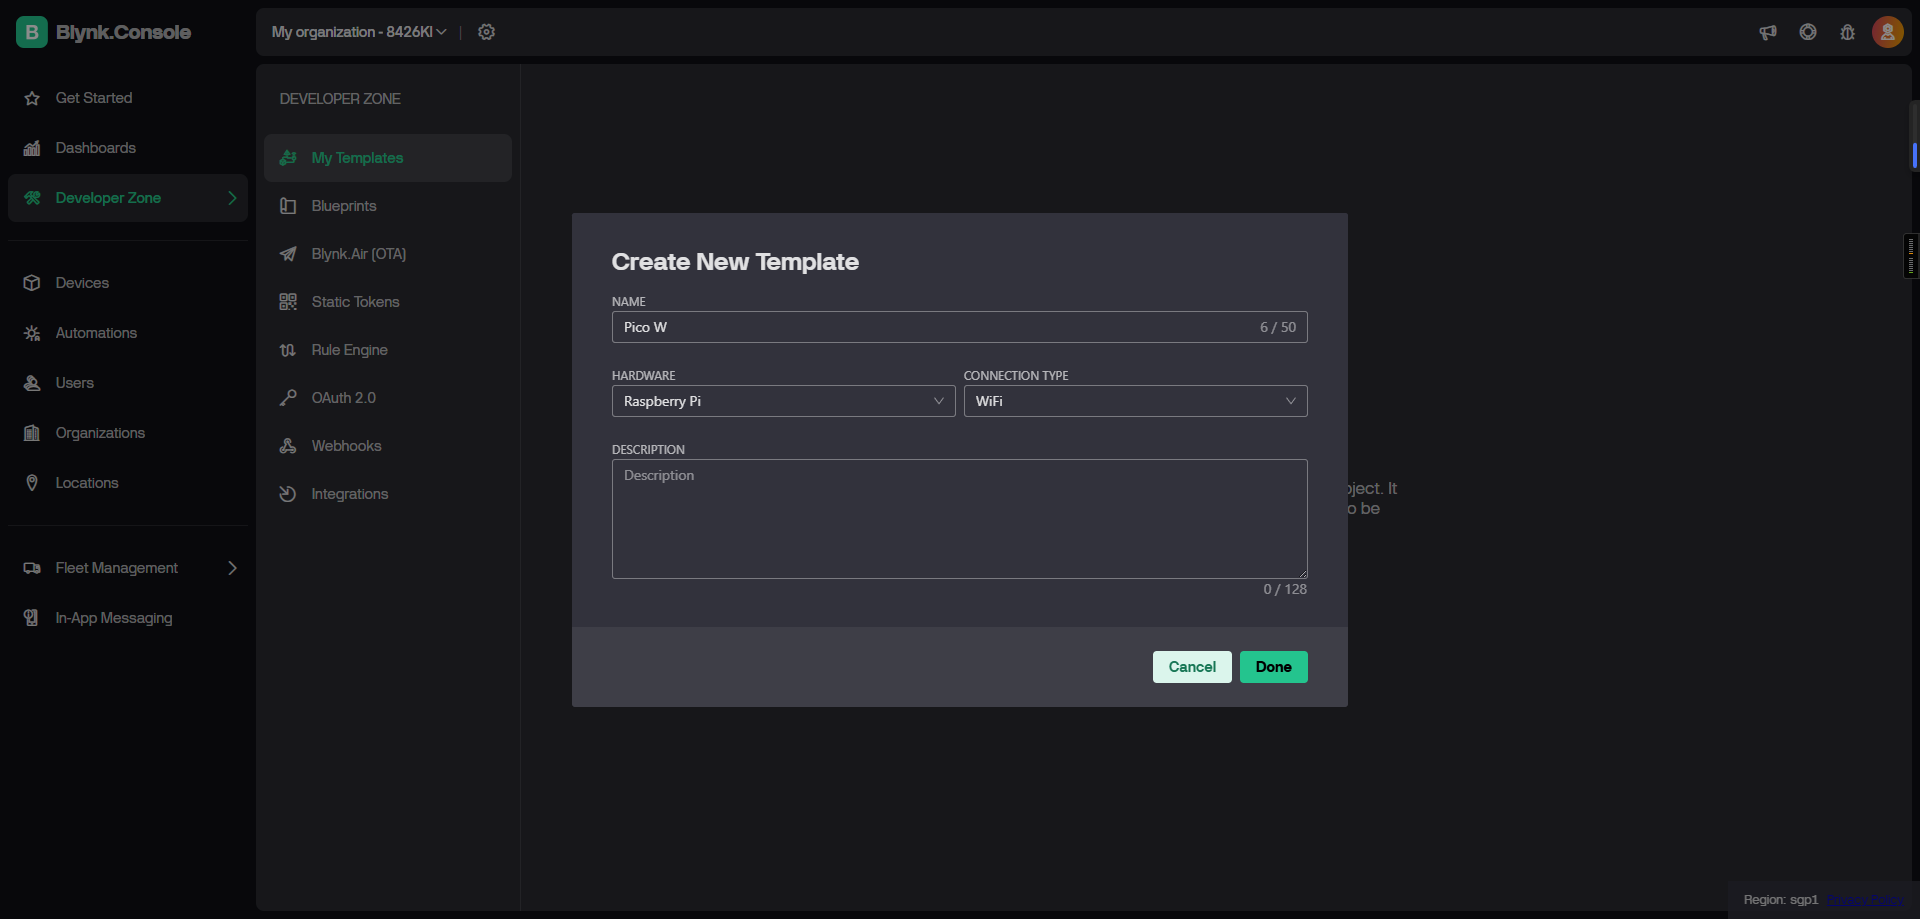This screenshot has width=1920, height=919.
Task: Click the Static Tokens QR icon
Action: (x=288, y=302)
